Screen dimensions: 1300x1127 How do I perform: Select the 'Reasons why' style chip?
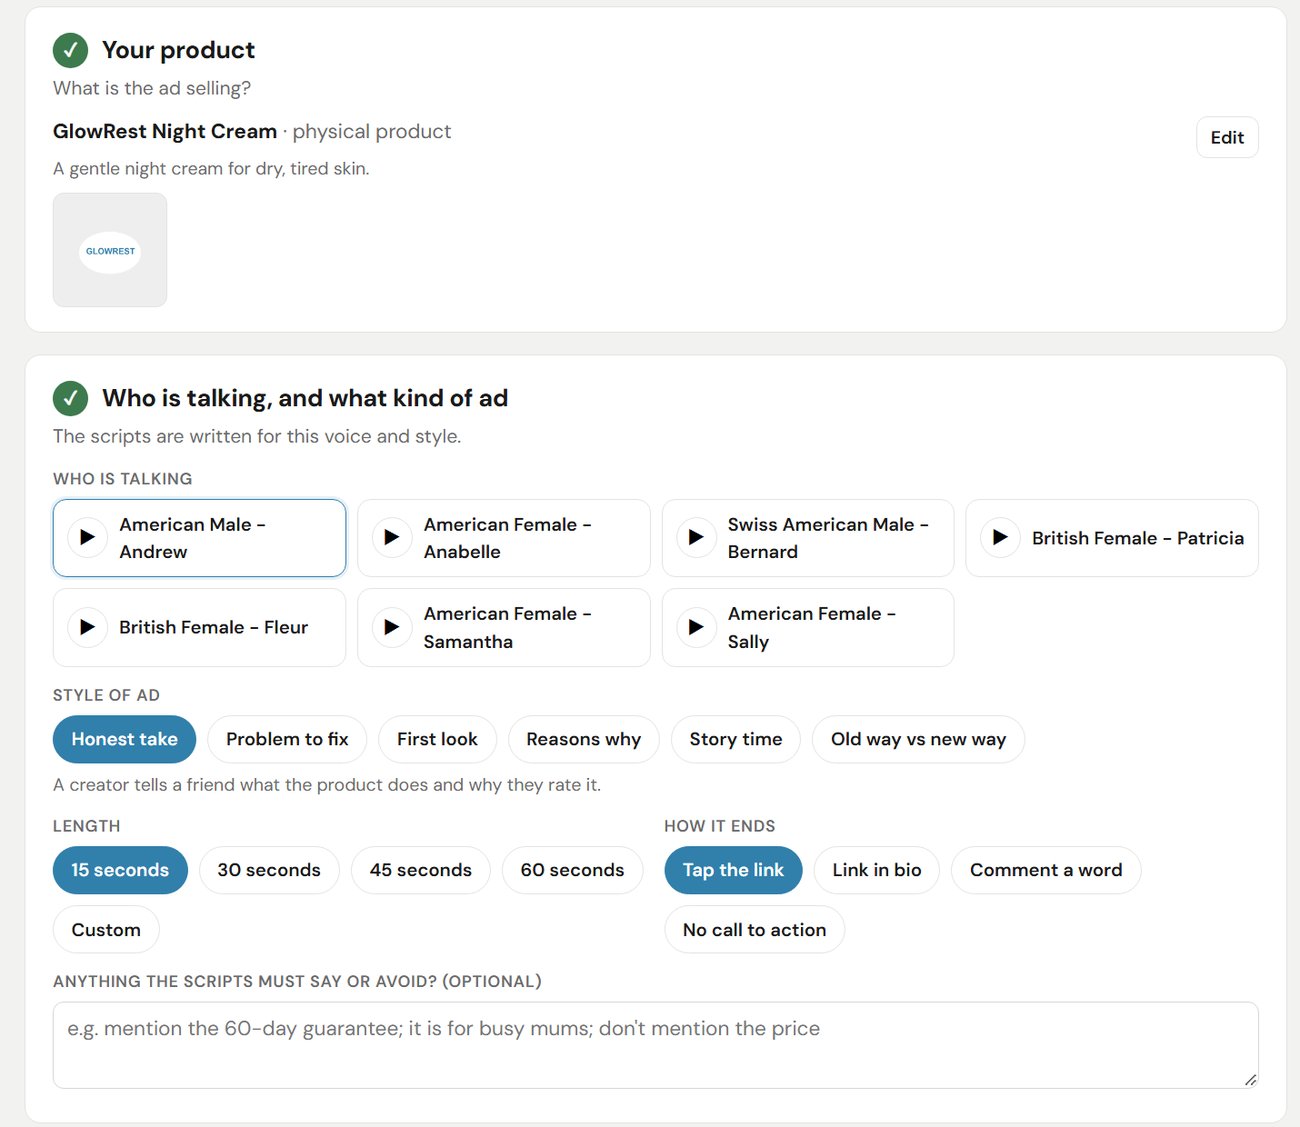(x=583, y=739)
